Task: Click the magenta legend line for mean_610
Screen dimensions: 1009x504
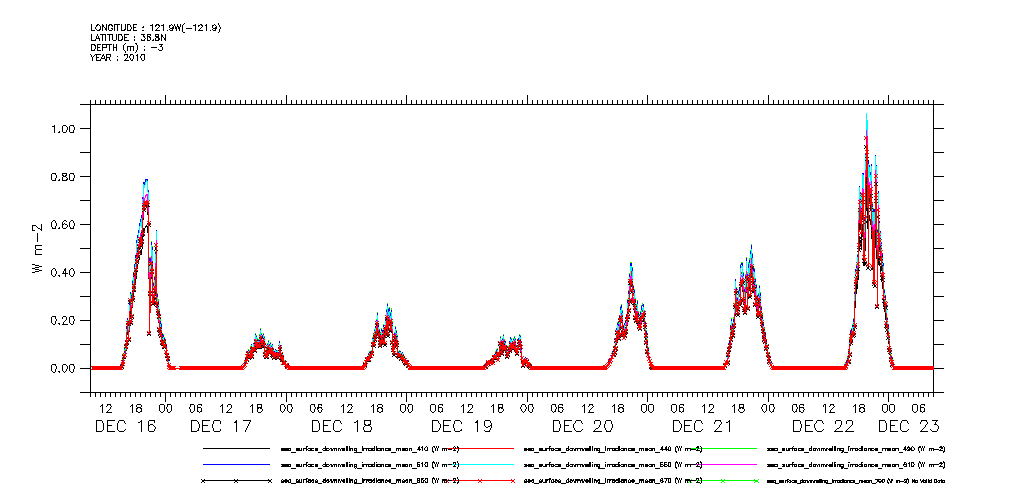Action: pos(722,464)
